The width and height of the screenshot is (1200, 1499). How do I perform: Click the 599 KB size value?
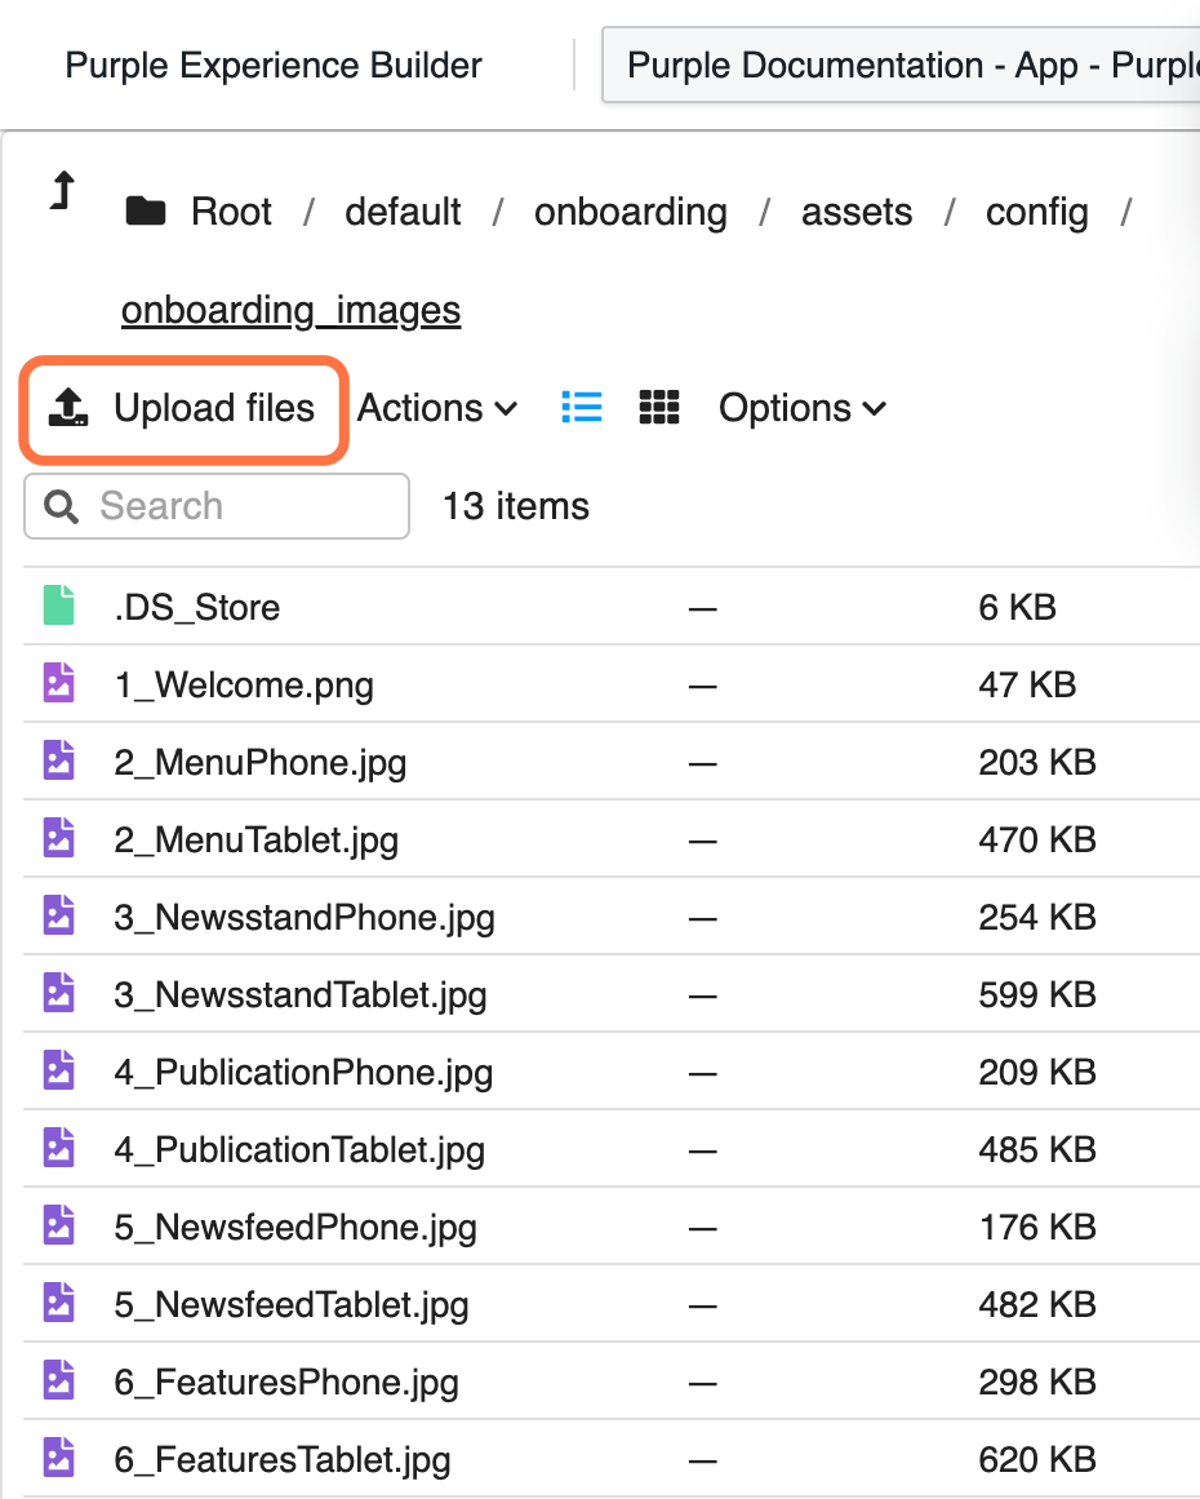click(x=1037, y=995)
